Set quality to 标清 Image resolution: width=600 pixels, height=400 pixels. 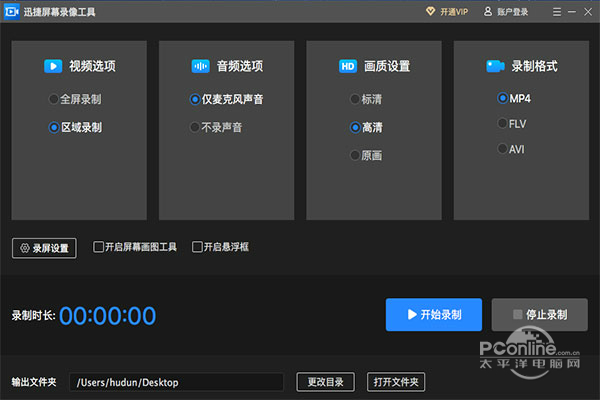(355, 99)
